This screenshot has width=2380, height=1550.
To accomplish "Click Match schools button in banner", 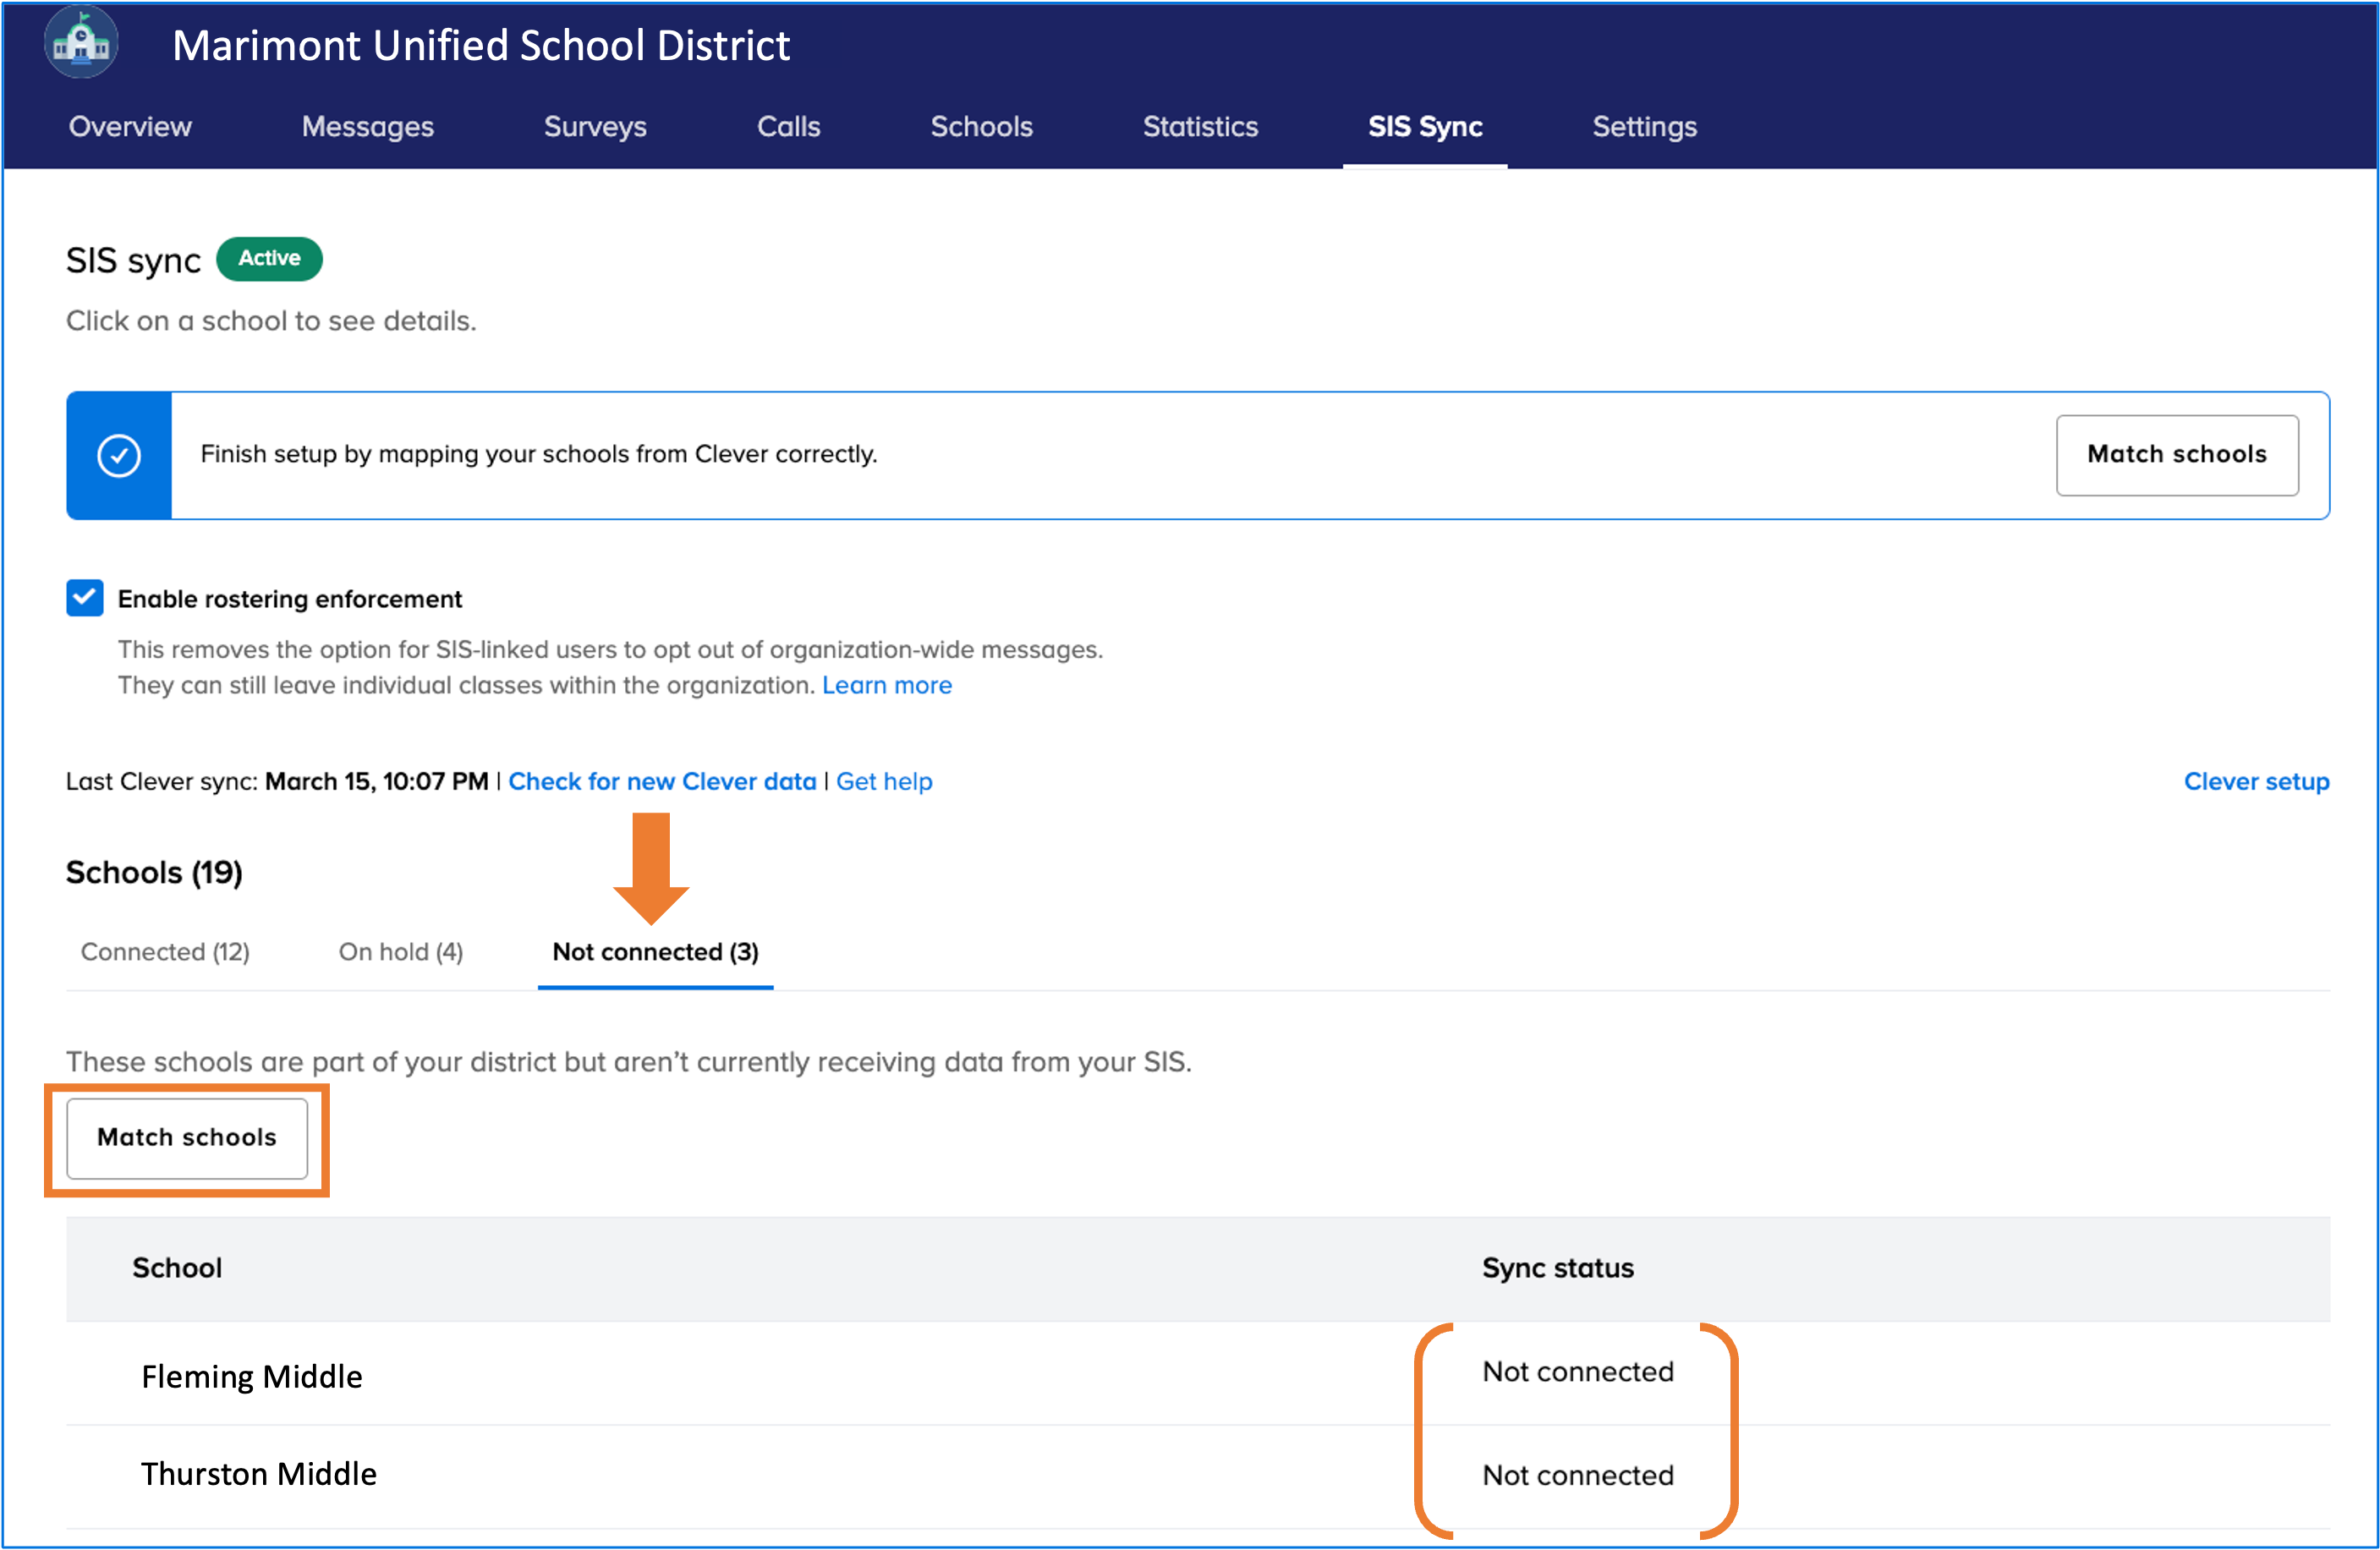I will pos(2176,454).
